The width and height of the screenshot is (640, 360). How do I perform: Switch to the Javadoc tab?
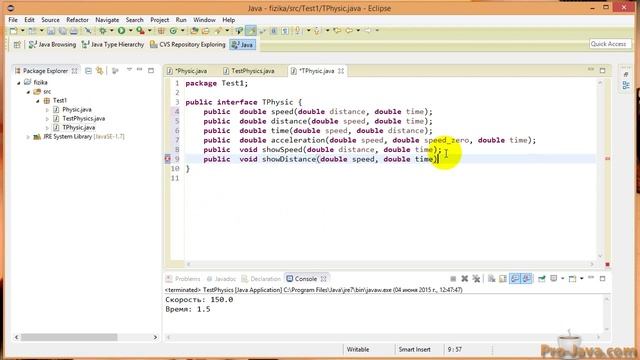[x=221, y=279]
